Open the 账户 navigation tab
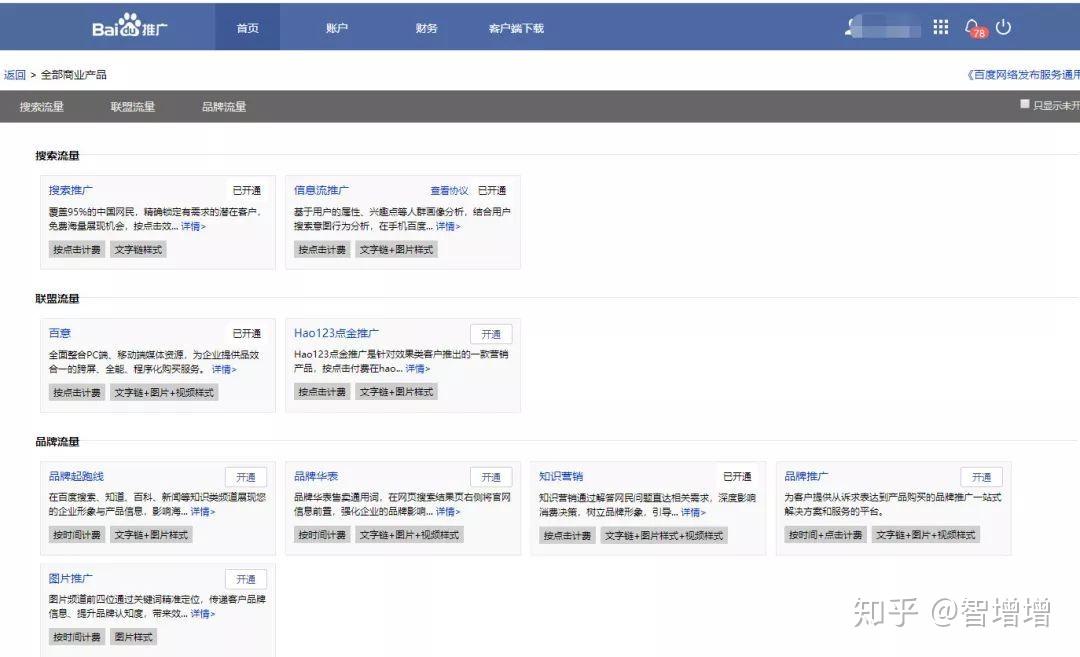The height and width of the screenshot is (657, 1080). point(337,28)
